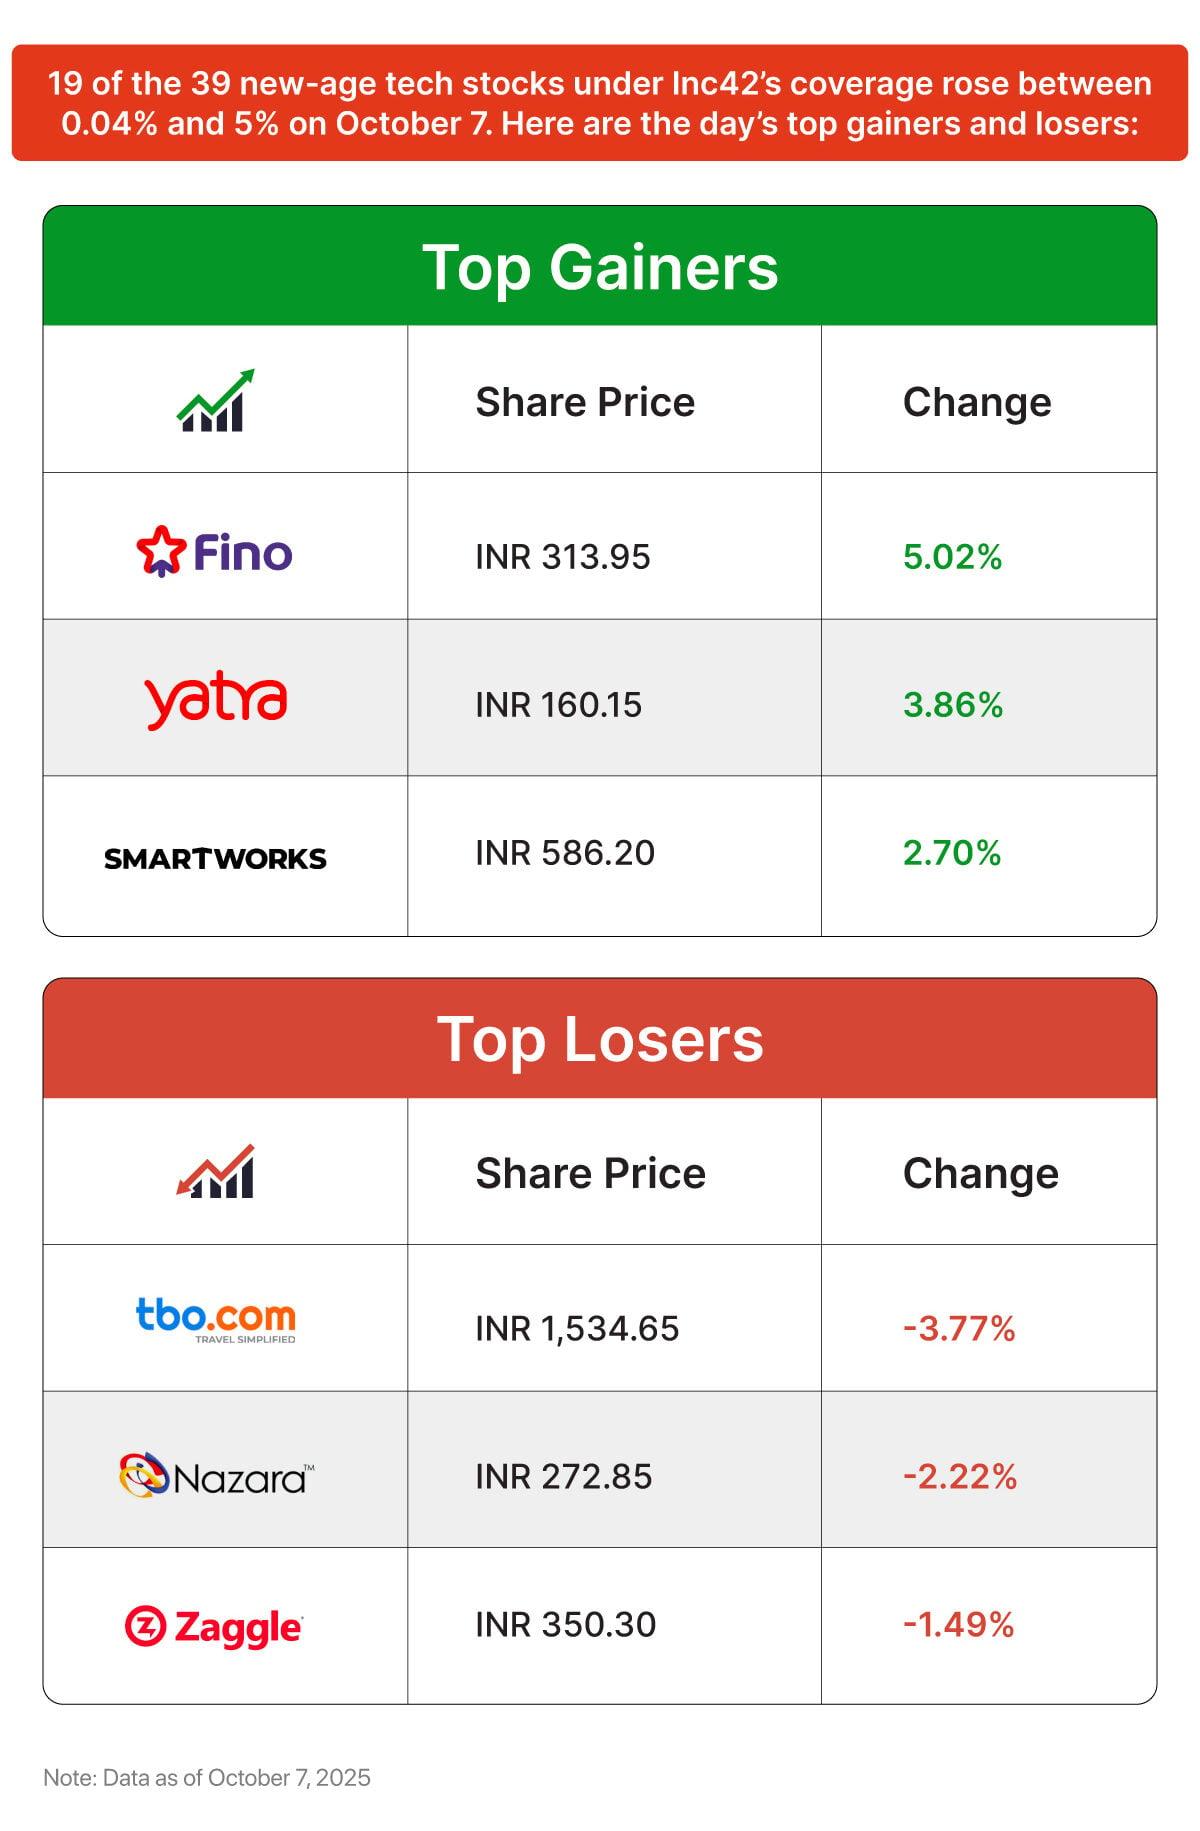Click the green upward trend chart icon
The height and width of the screenshot is (1831, 1200).
[216, 400]
